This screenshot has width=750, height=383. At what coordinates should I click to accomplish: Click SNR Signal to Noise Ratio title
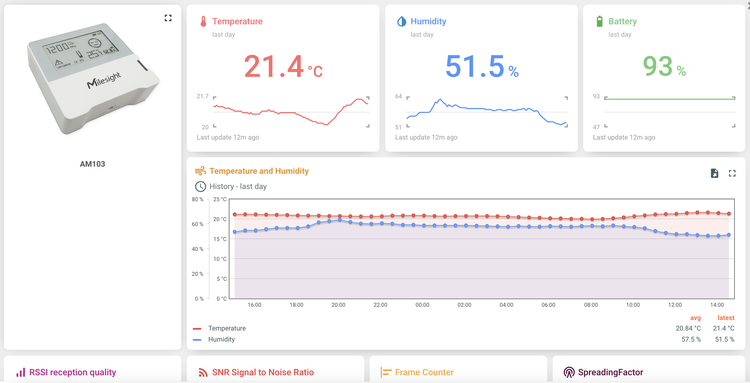click(263, 372)
